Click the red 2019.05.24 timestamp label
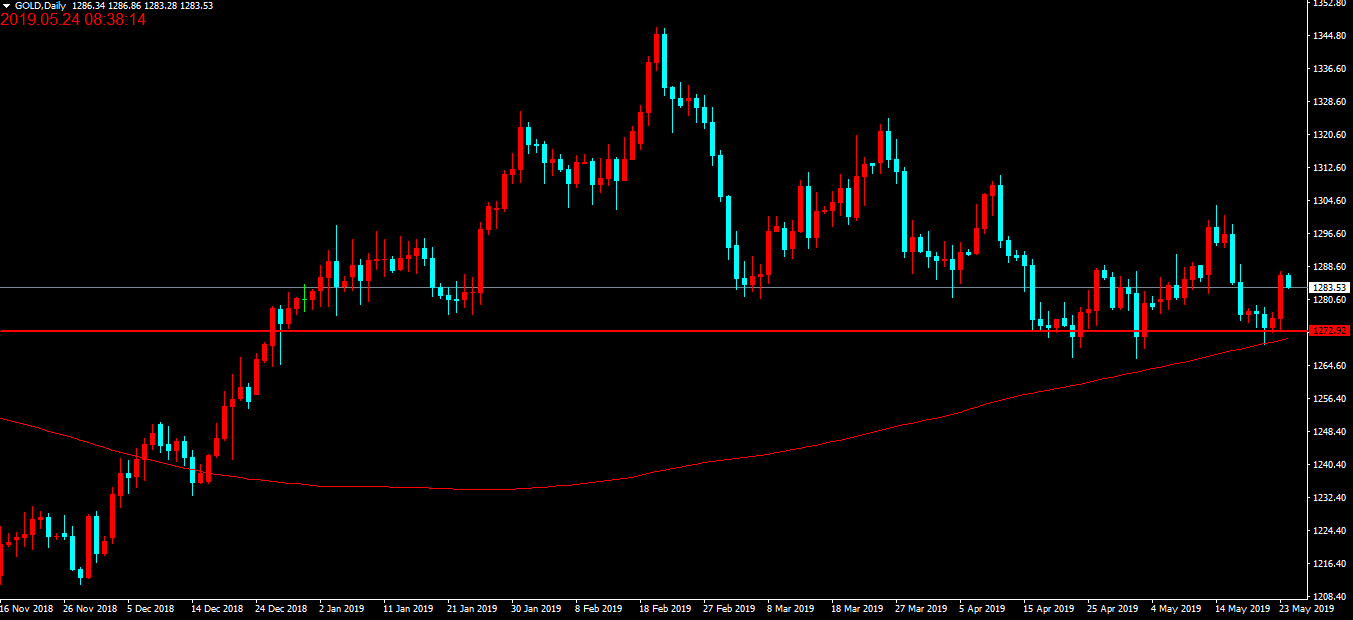 [73, 20]
